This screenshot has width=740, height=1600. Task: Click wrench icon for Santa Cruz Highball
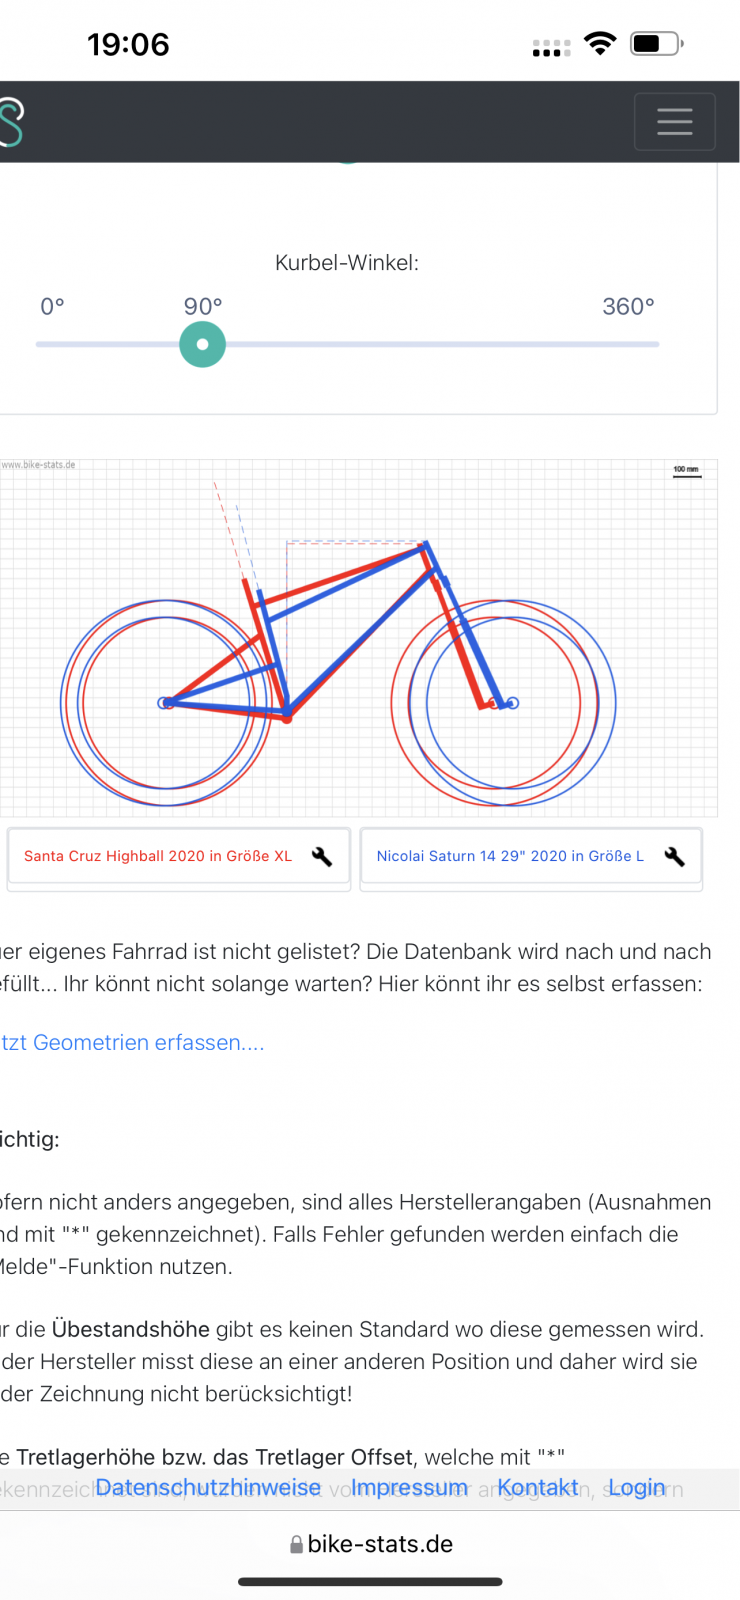322,856
